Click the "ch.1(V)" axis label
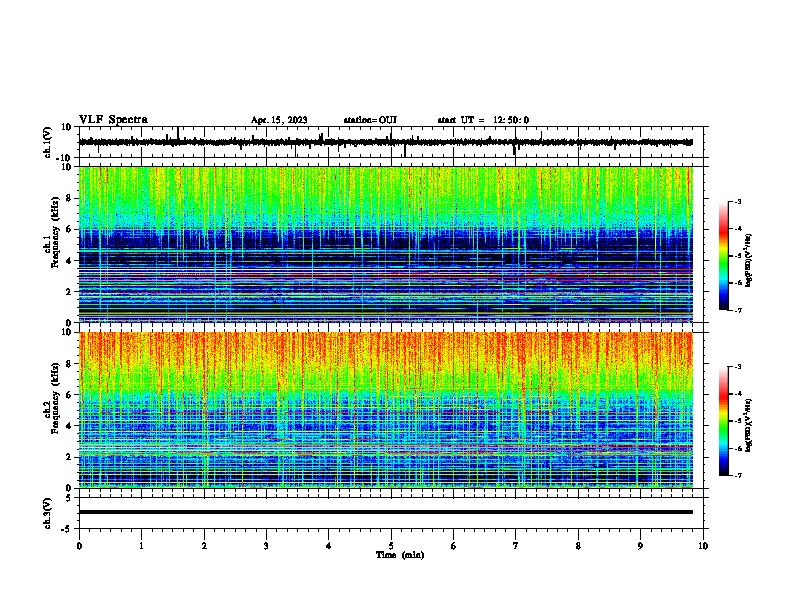Image resolution: width=792 pixels, height=612 pixels. 48,142
